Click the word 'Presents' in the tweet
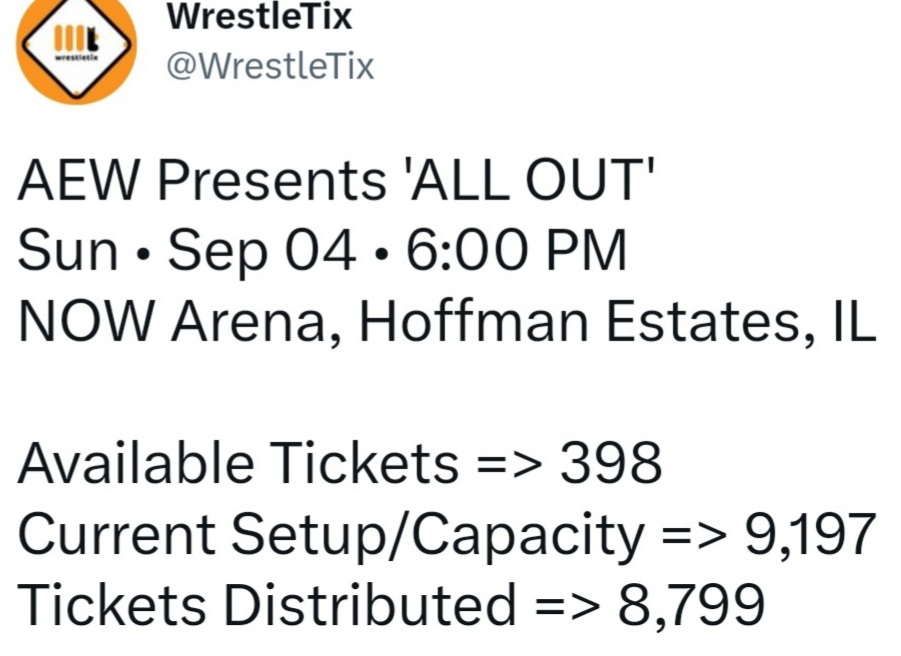The height and width of the screenshot is (656, 901). pos(272,179)
